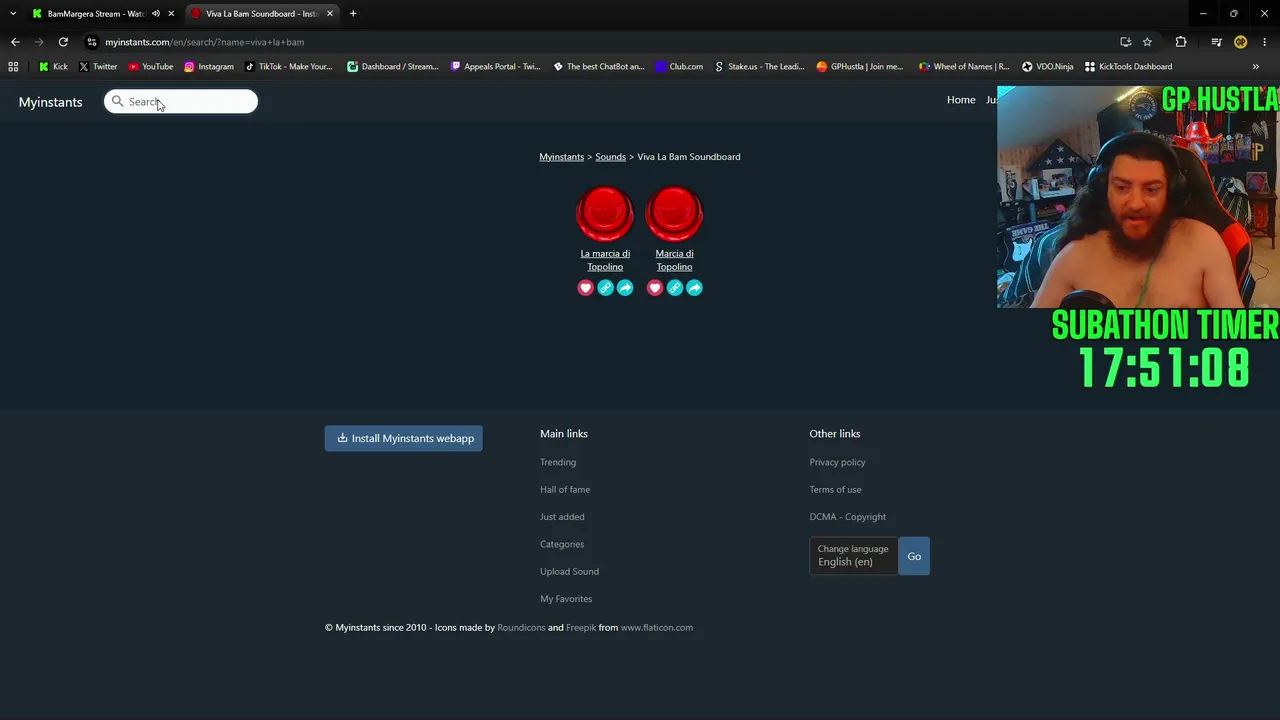Open a new browser tab
This screenshot has width=1280, height=720.
353,14
